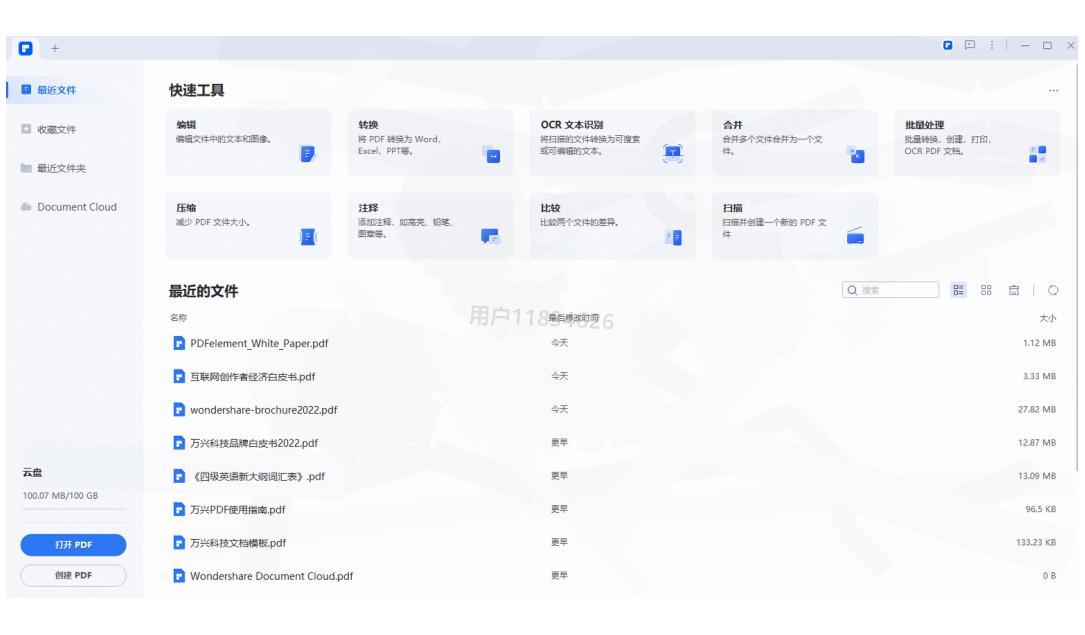This screenshot has height=635, width=1085.
Task: Click the 27.82 MB size value
Action: [x=1037, y=409]
